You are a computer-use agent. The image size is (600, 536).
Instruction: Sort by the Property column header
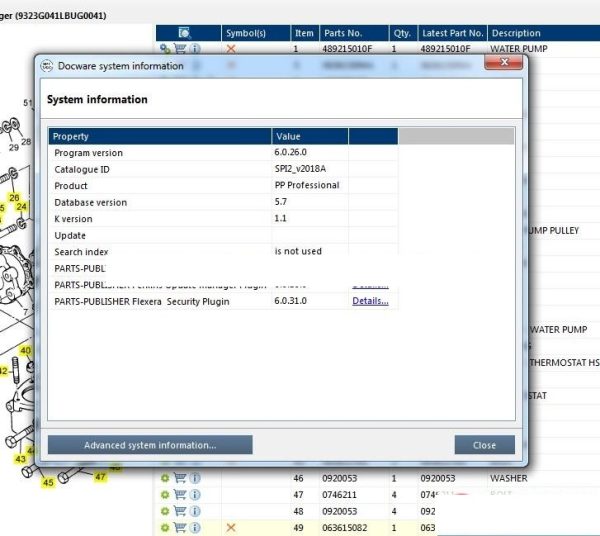[x=160, y=136]
